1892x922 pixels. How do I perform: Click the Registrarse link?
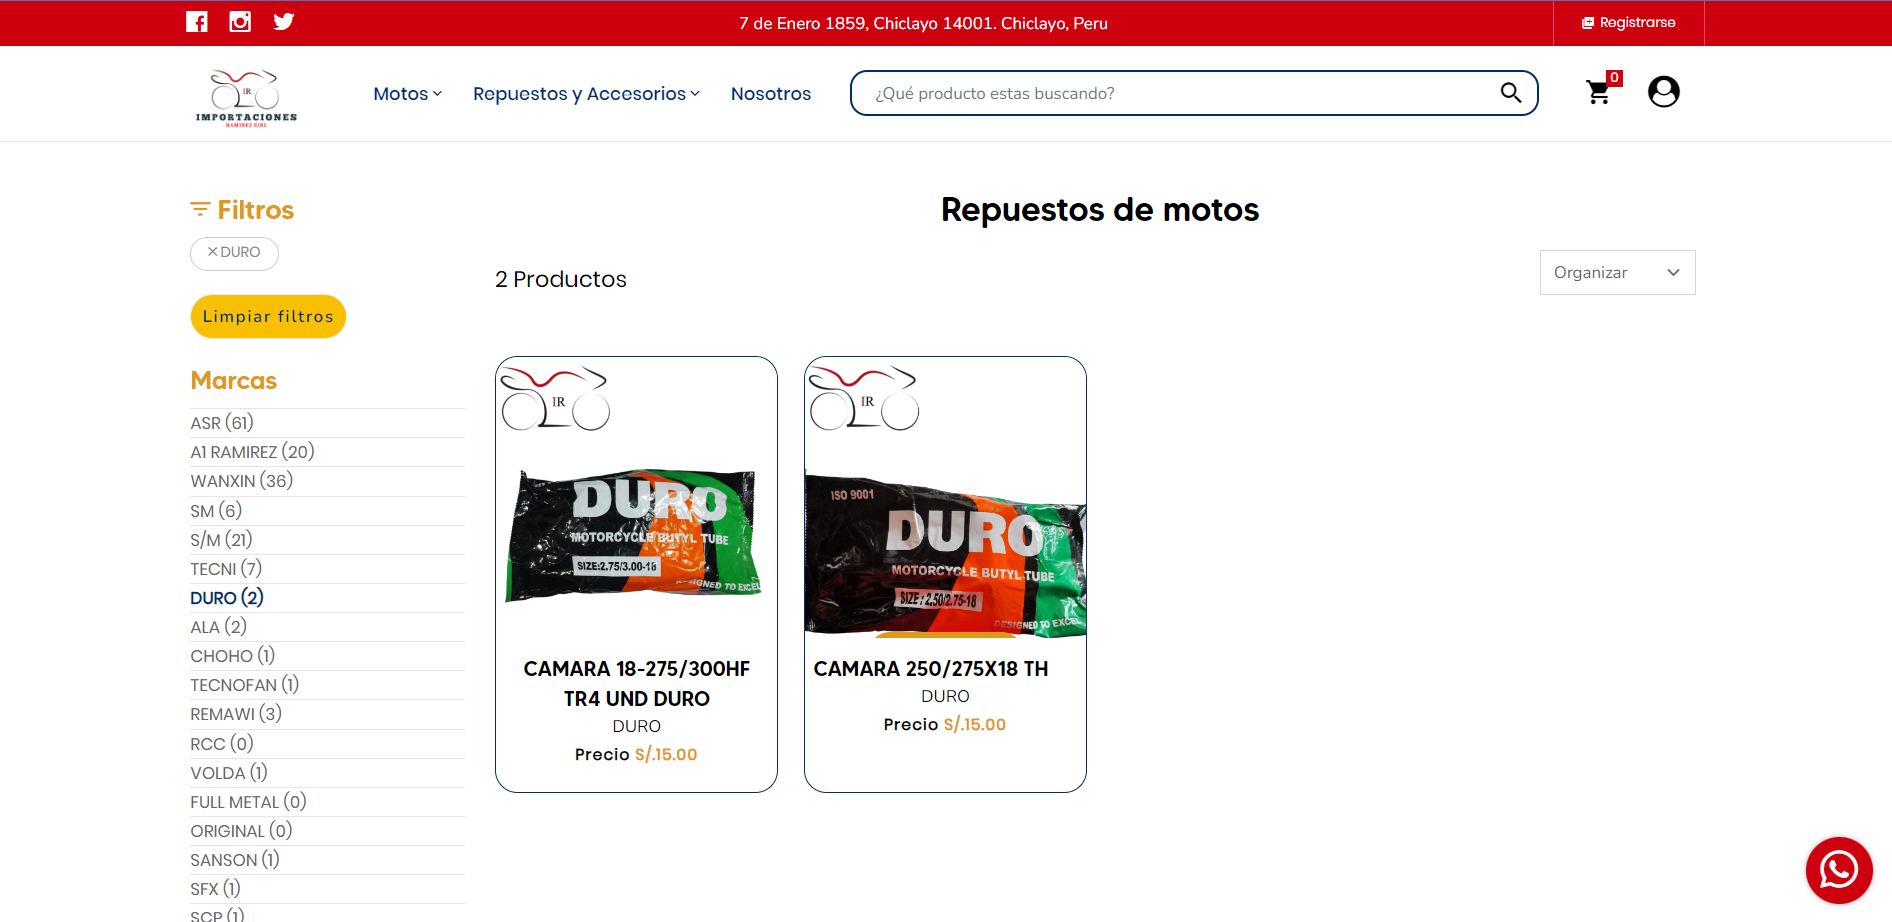point(1628,23)
